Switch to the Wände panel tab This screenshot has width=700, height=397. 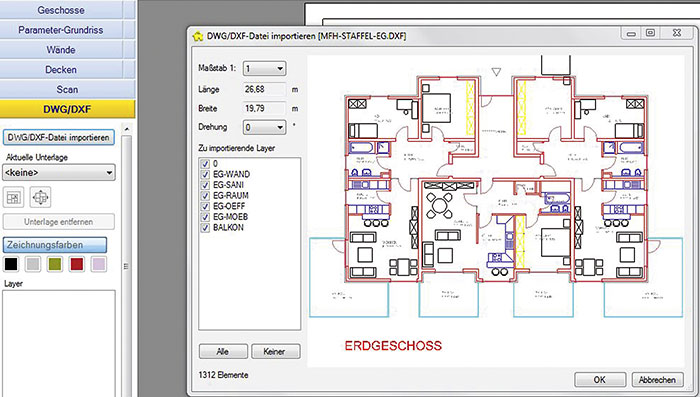(x=61, y=50)
